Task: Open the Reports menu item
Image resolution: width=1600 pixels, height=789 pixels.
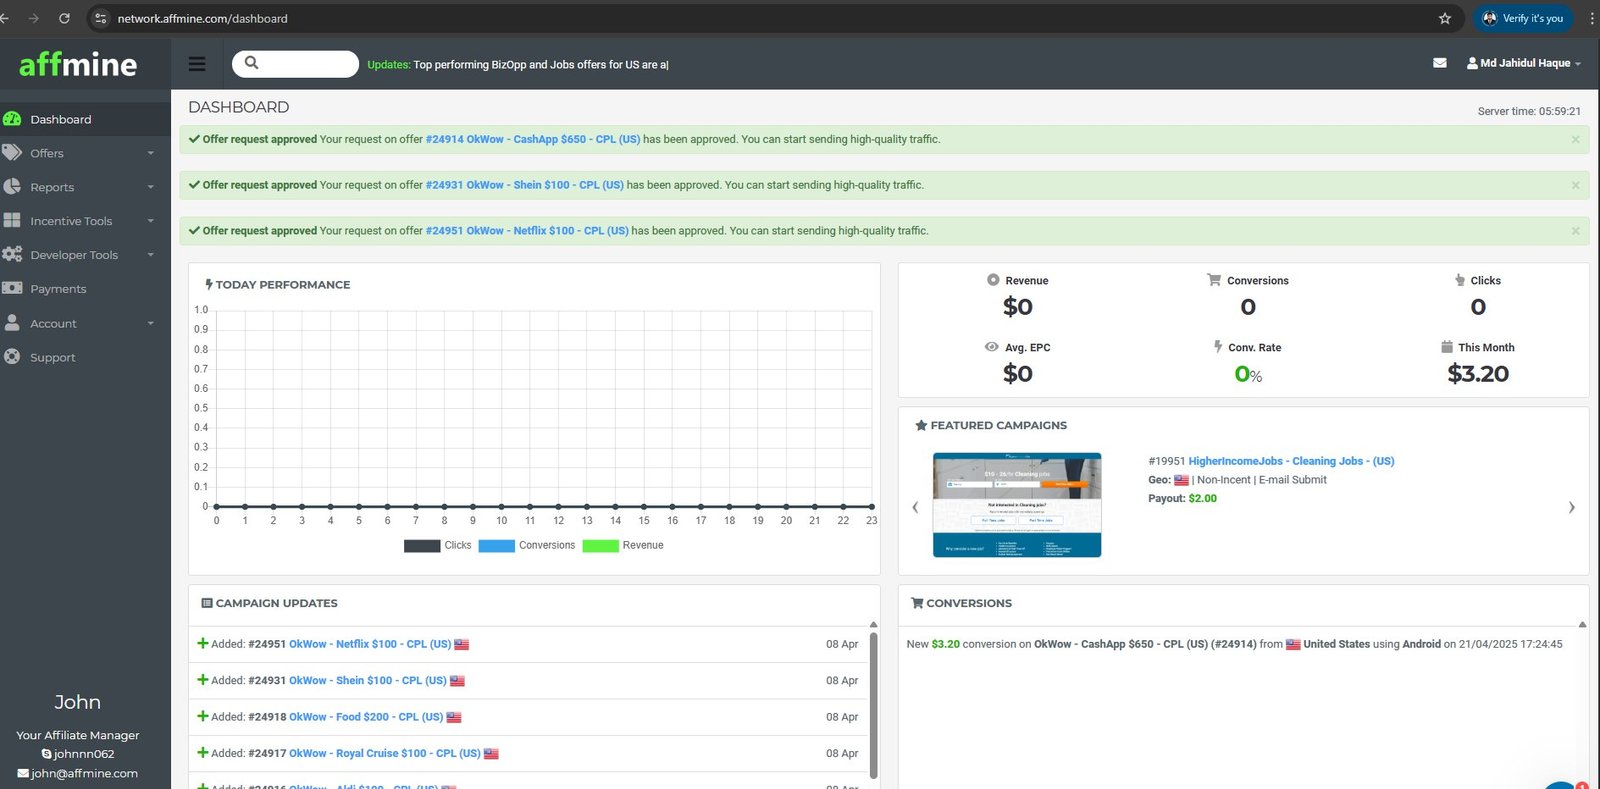Action: (x=85, y=187)
